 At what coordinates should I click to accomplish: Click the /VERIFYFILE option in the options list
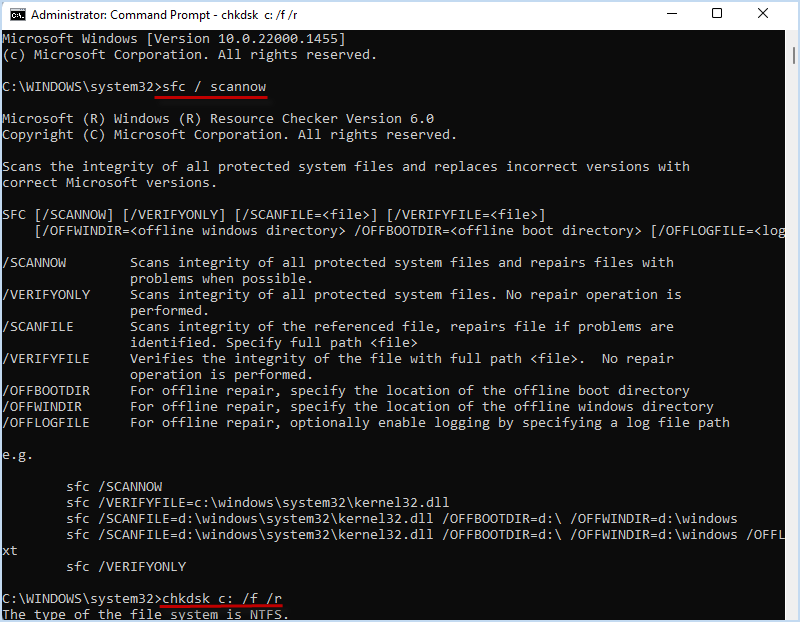46,359
